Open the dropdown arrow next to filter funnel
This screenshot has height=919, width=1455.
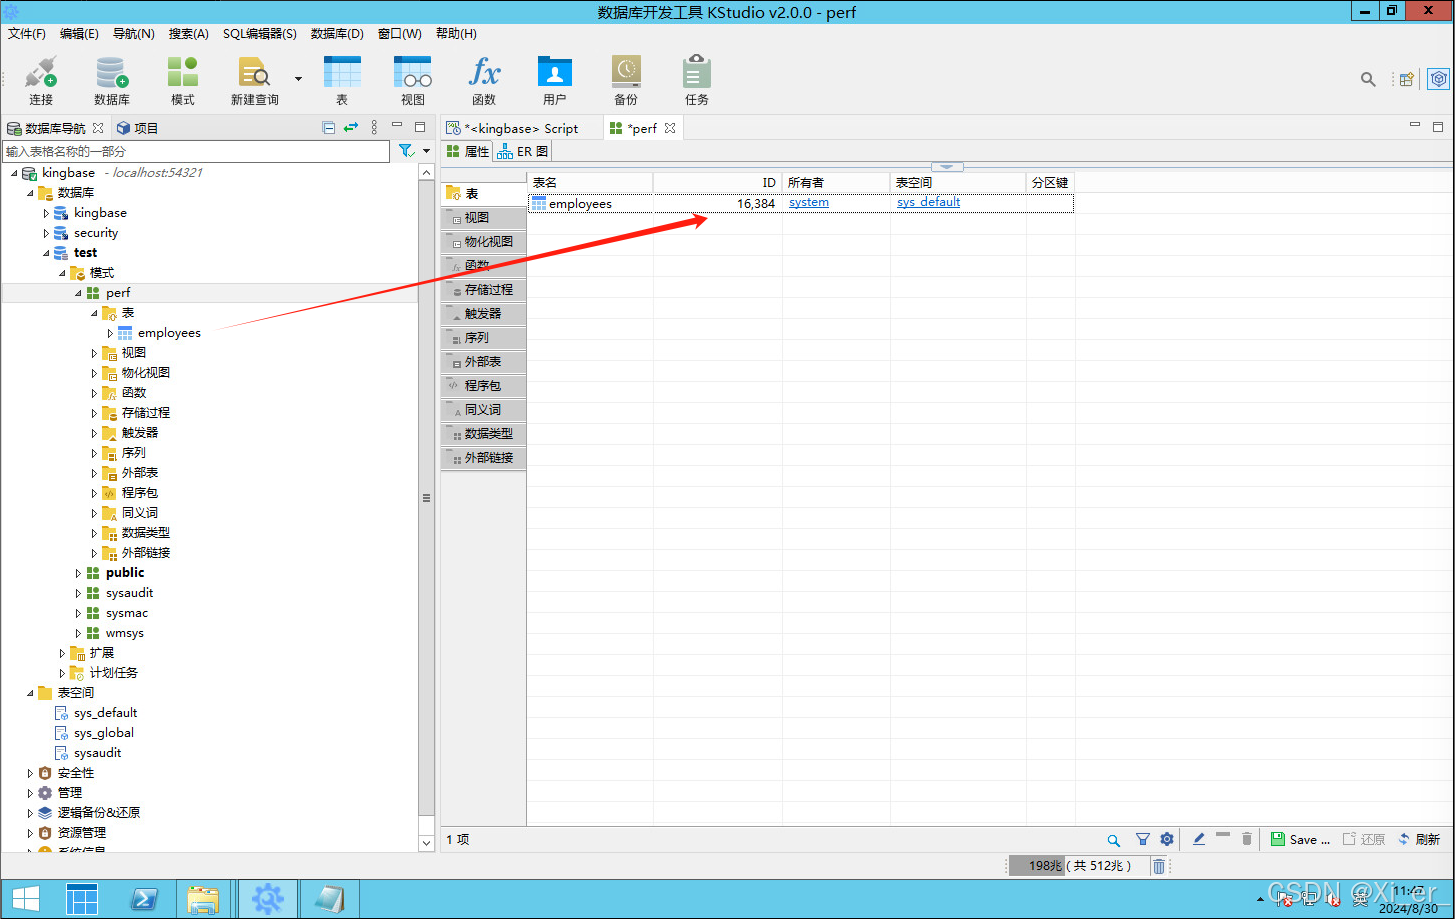tap(426, 151)
